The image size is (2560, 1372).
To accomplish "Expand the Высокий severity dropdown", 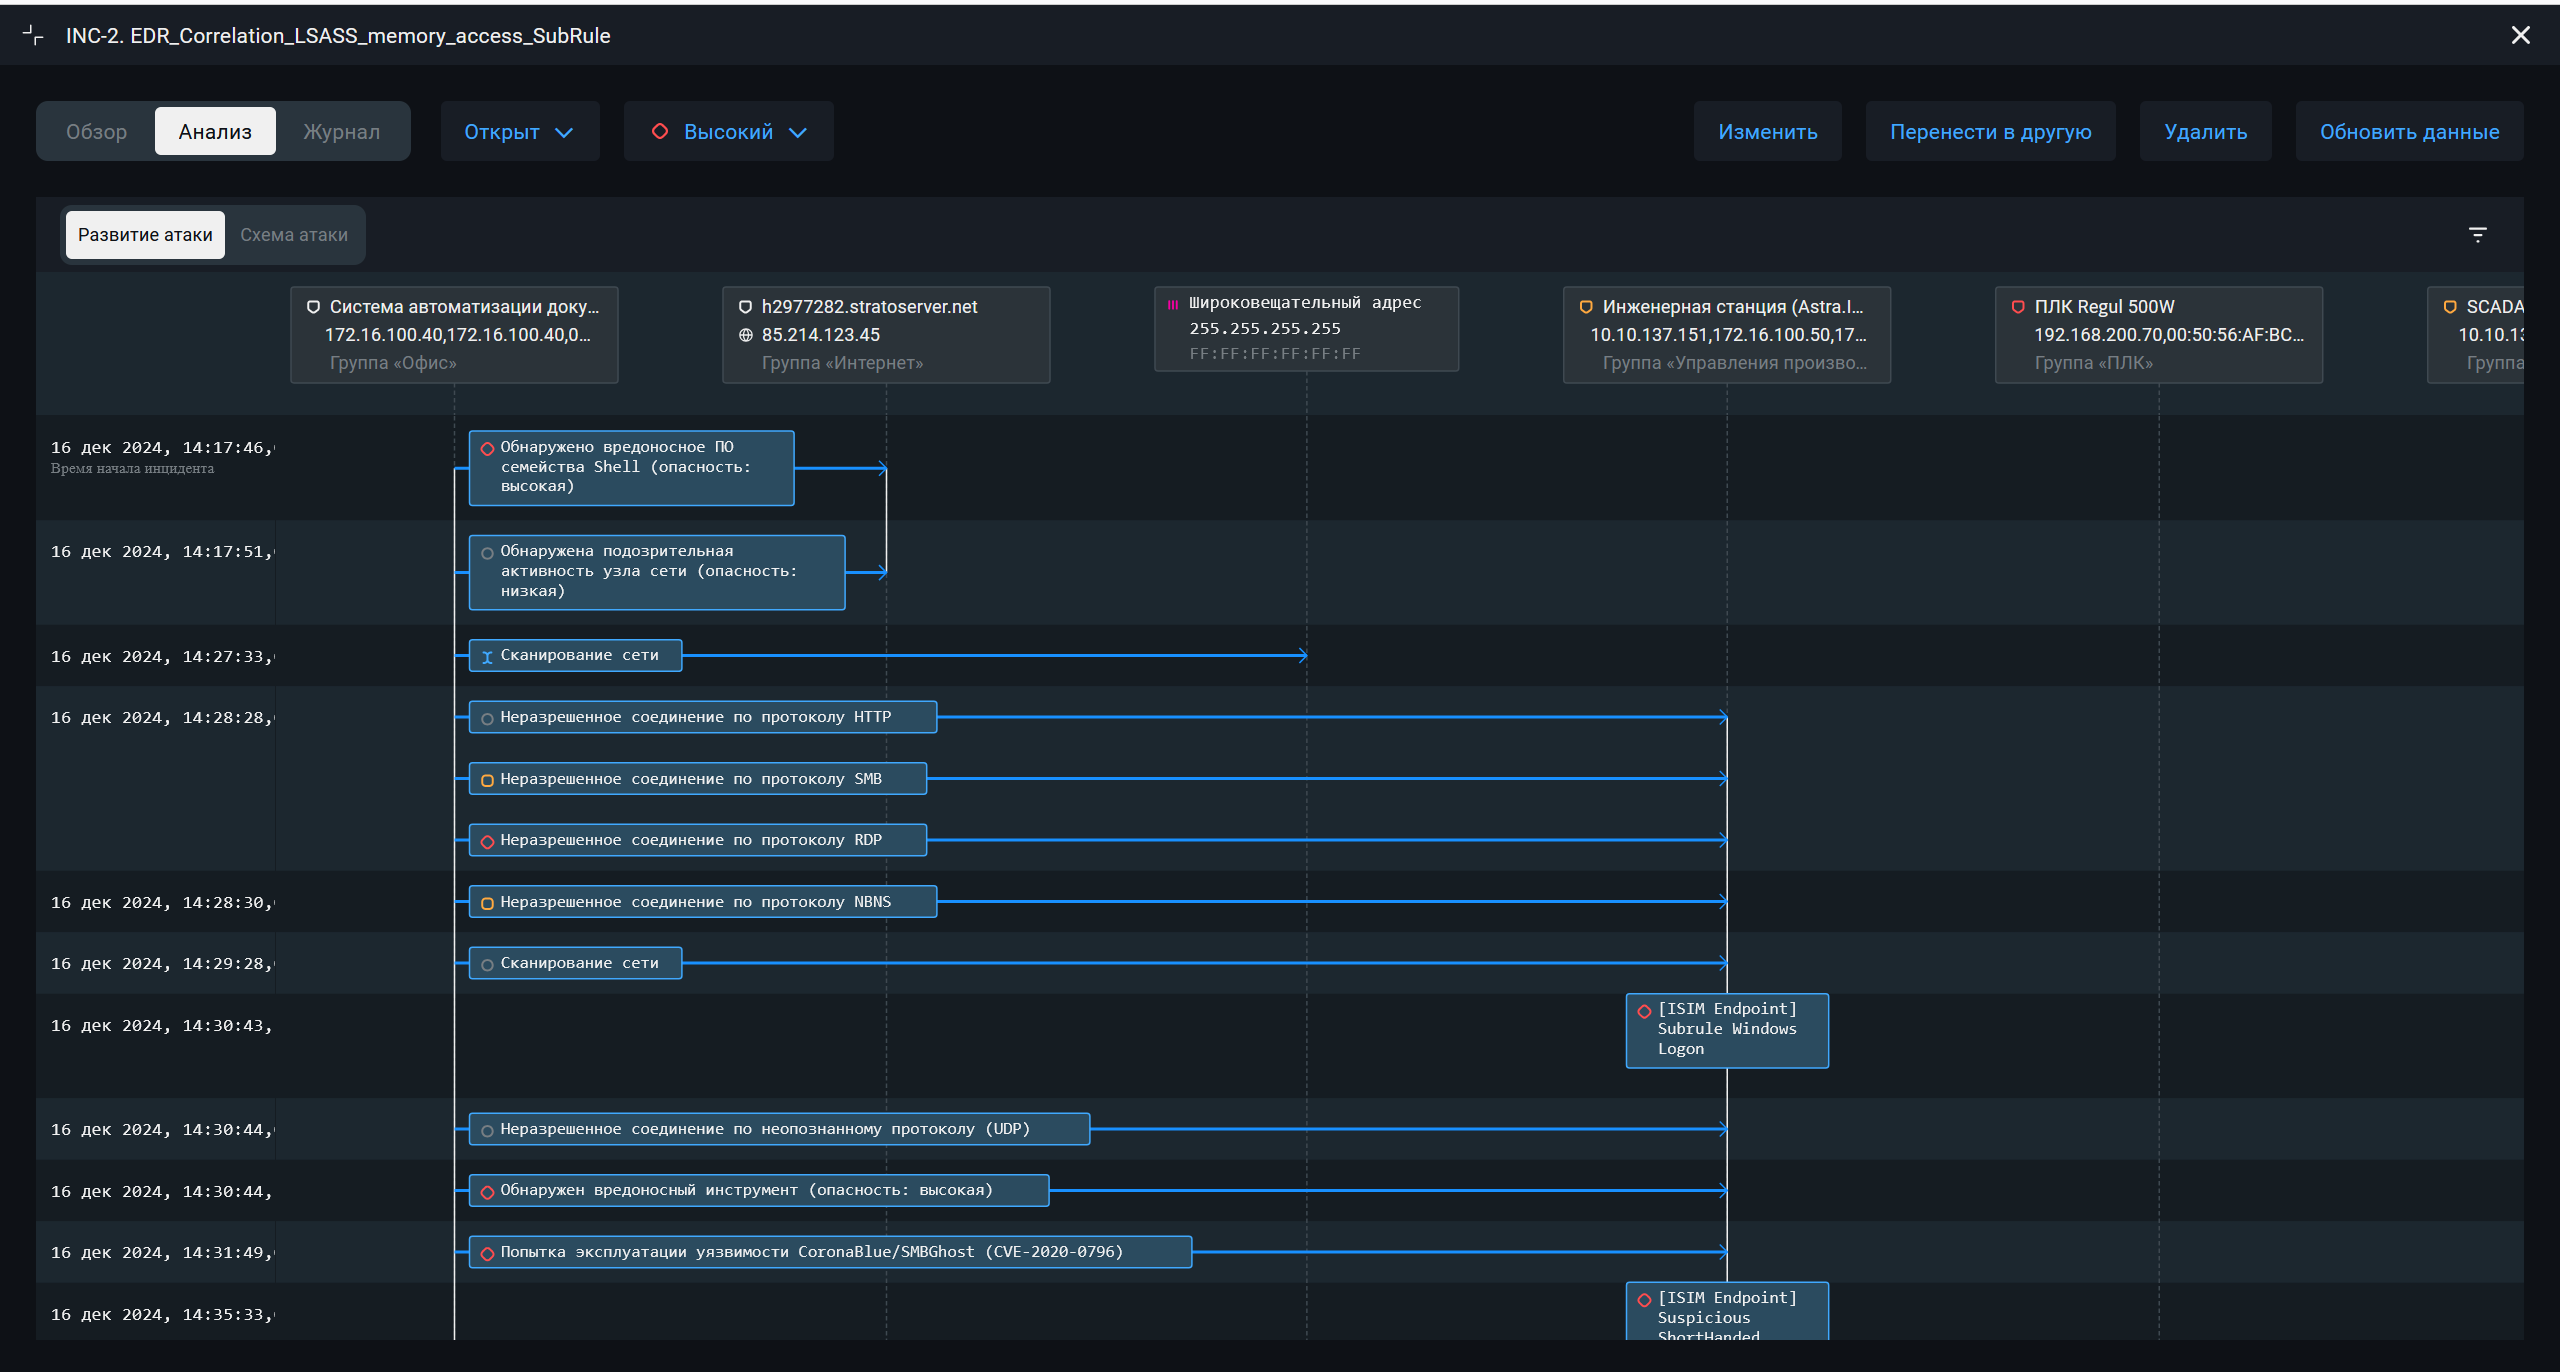I will [729, 132].
